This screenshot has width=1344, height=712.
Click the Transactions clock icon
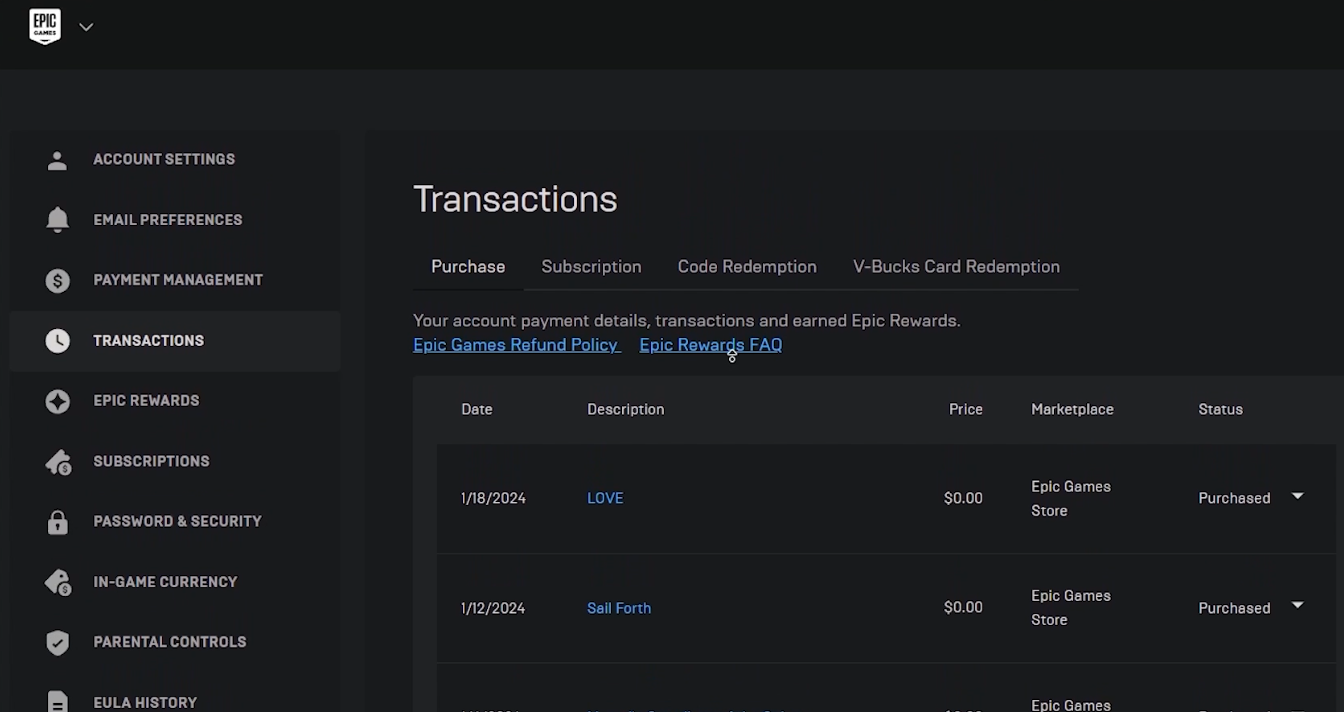pyautogui.click(x=57, y=341)
